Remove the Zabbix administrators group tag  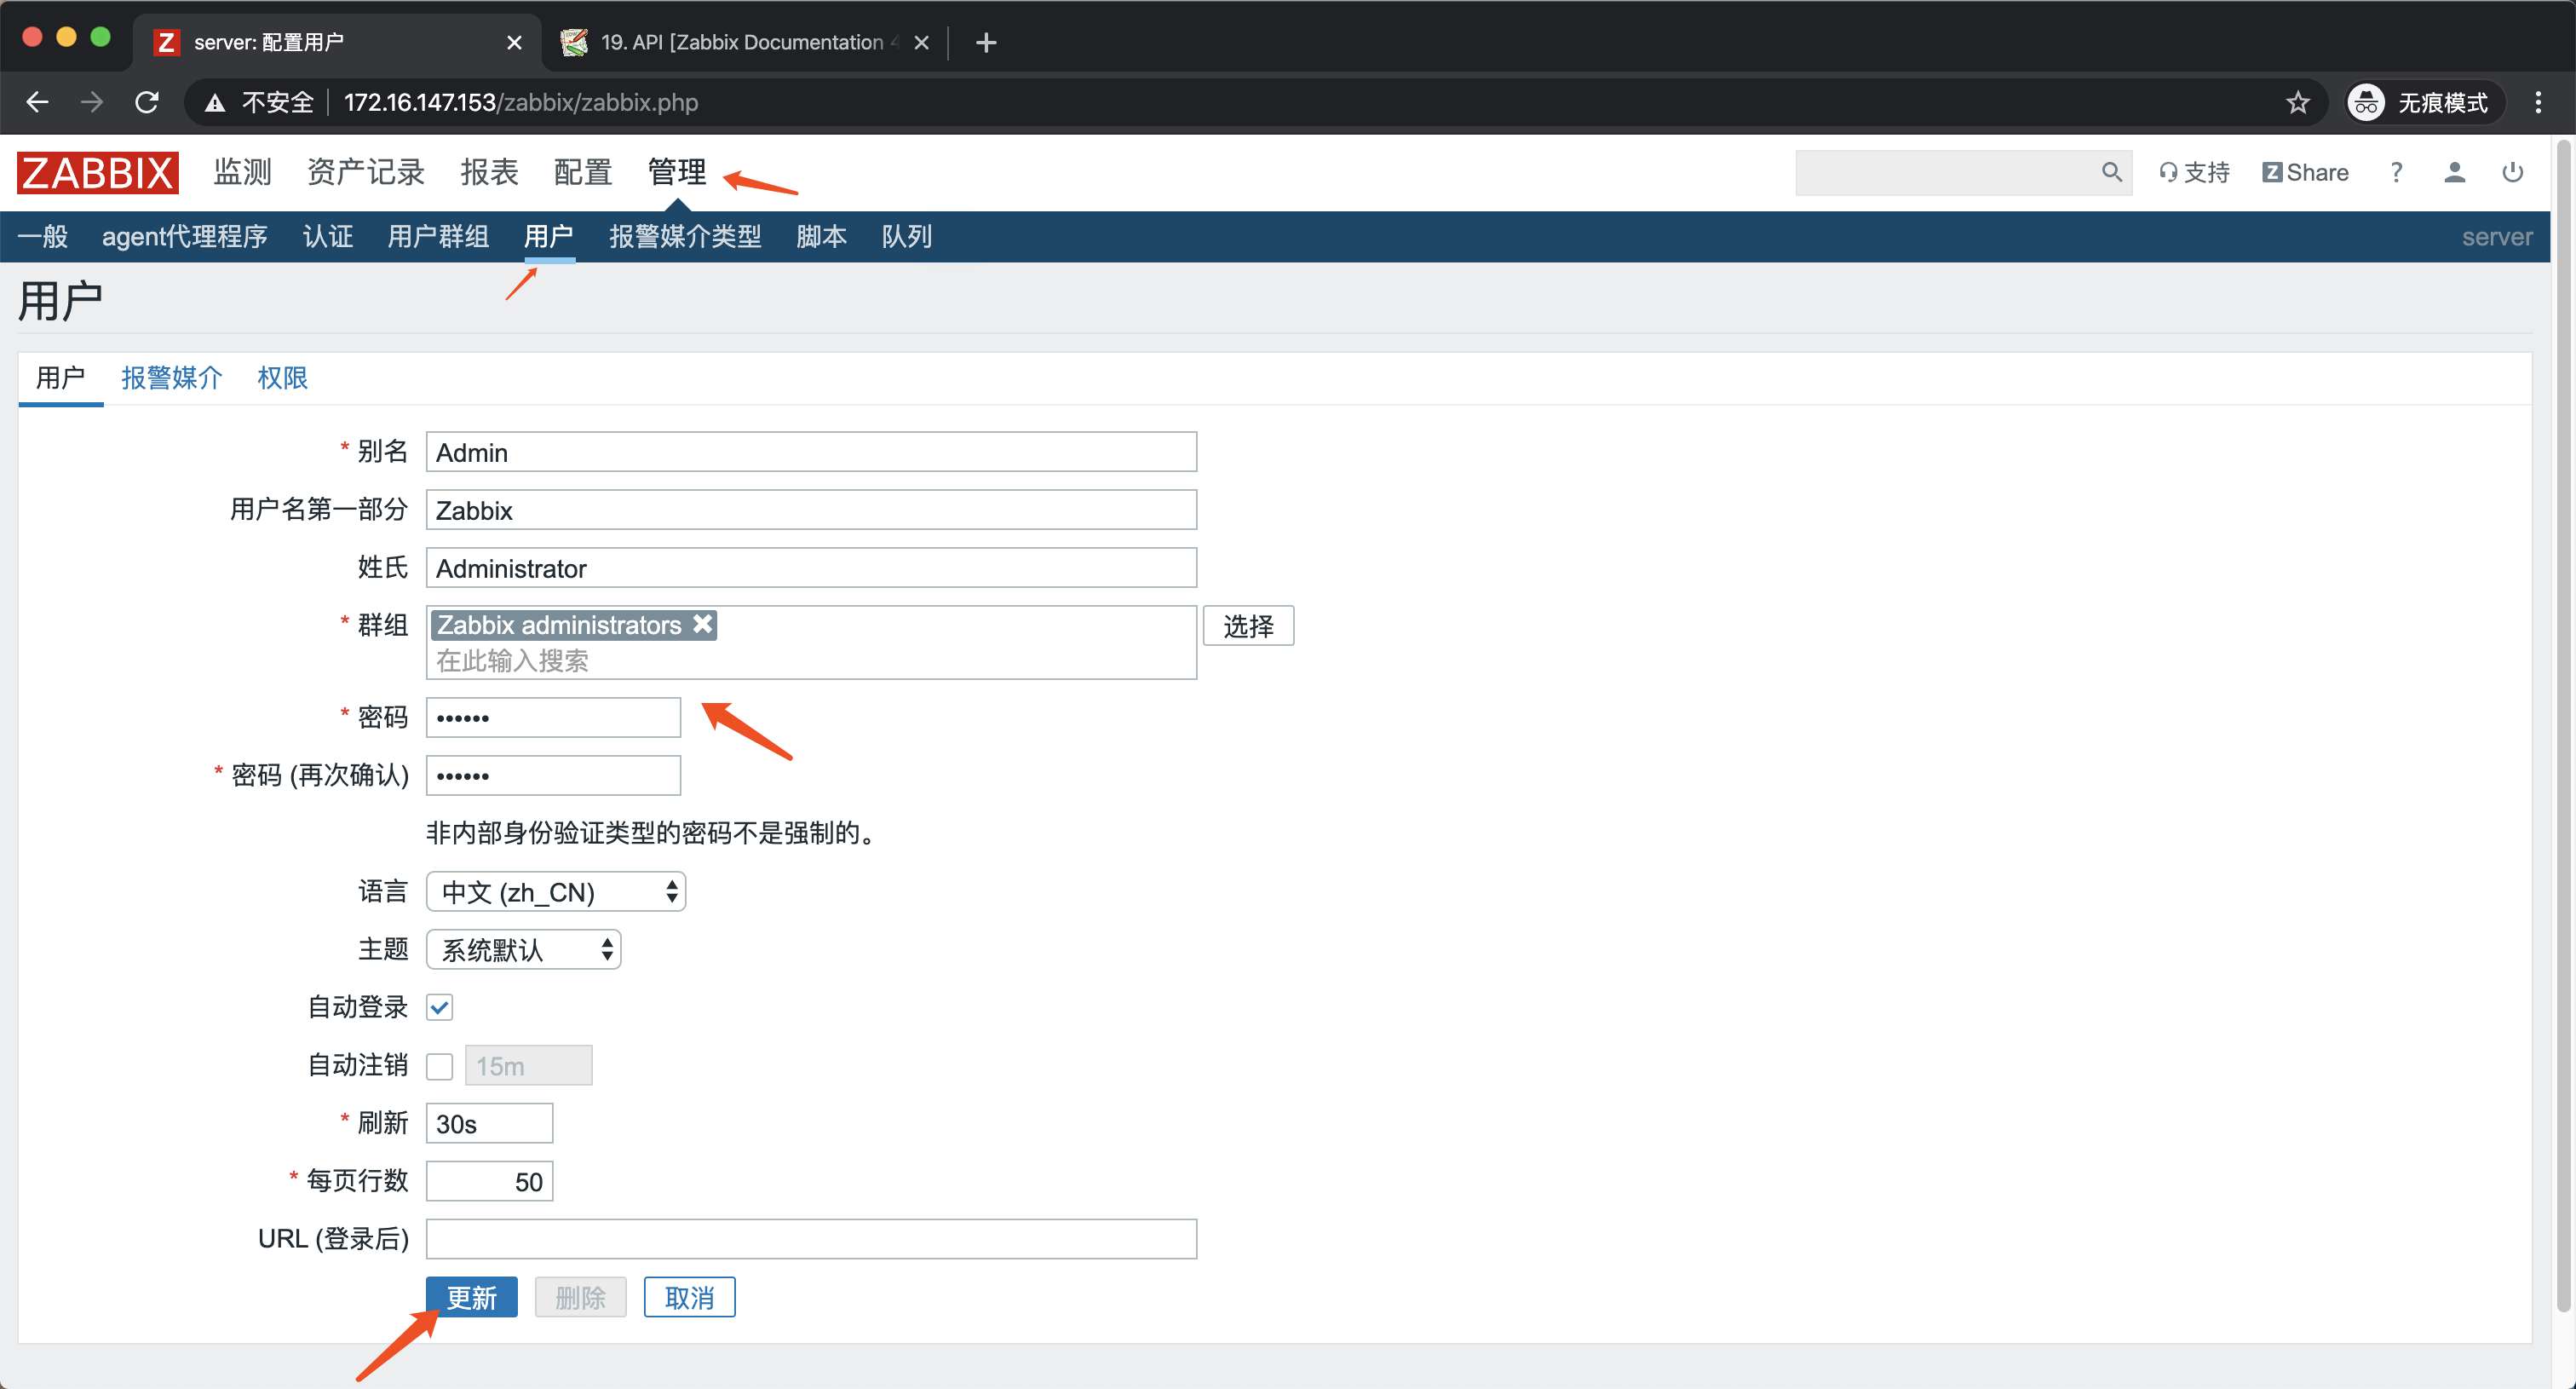[703, 624]
